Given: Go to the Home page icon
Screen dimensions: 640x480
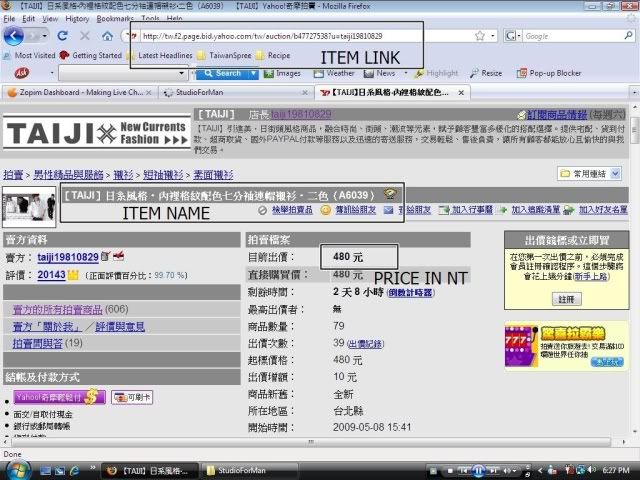Looking at the screenshot, I should pyautogui.click(x=107, y=36).
